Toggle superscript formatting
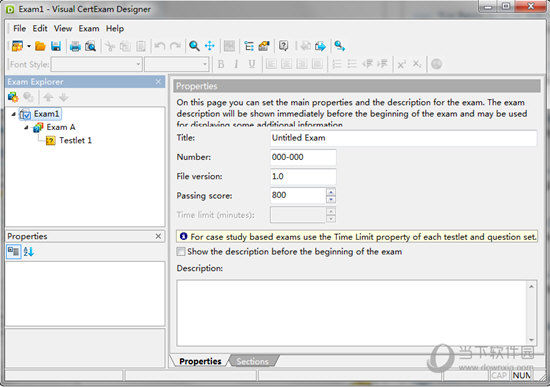 [401, 64]
